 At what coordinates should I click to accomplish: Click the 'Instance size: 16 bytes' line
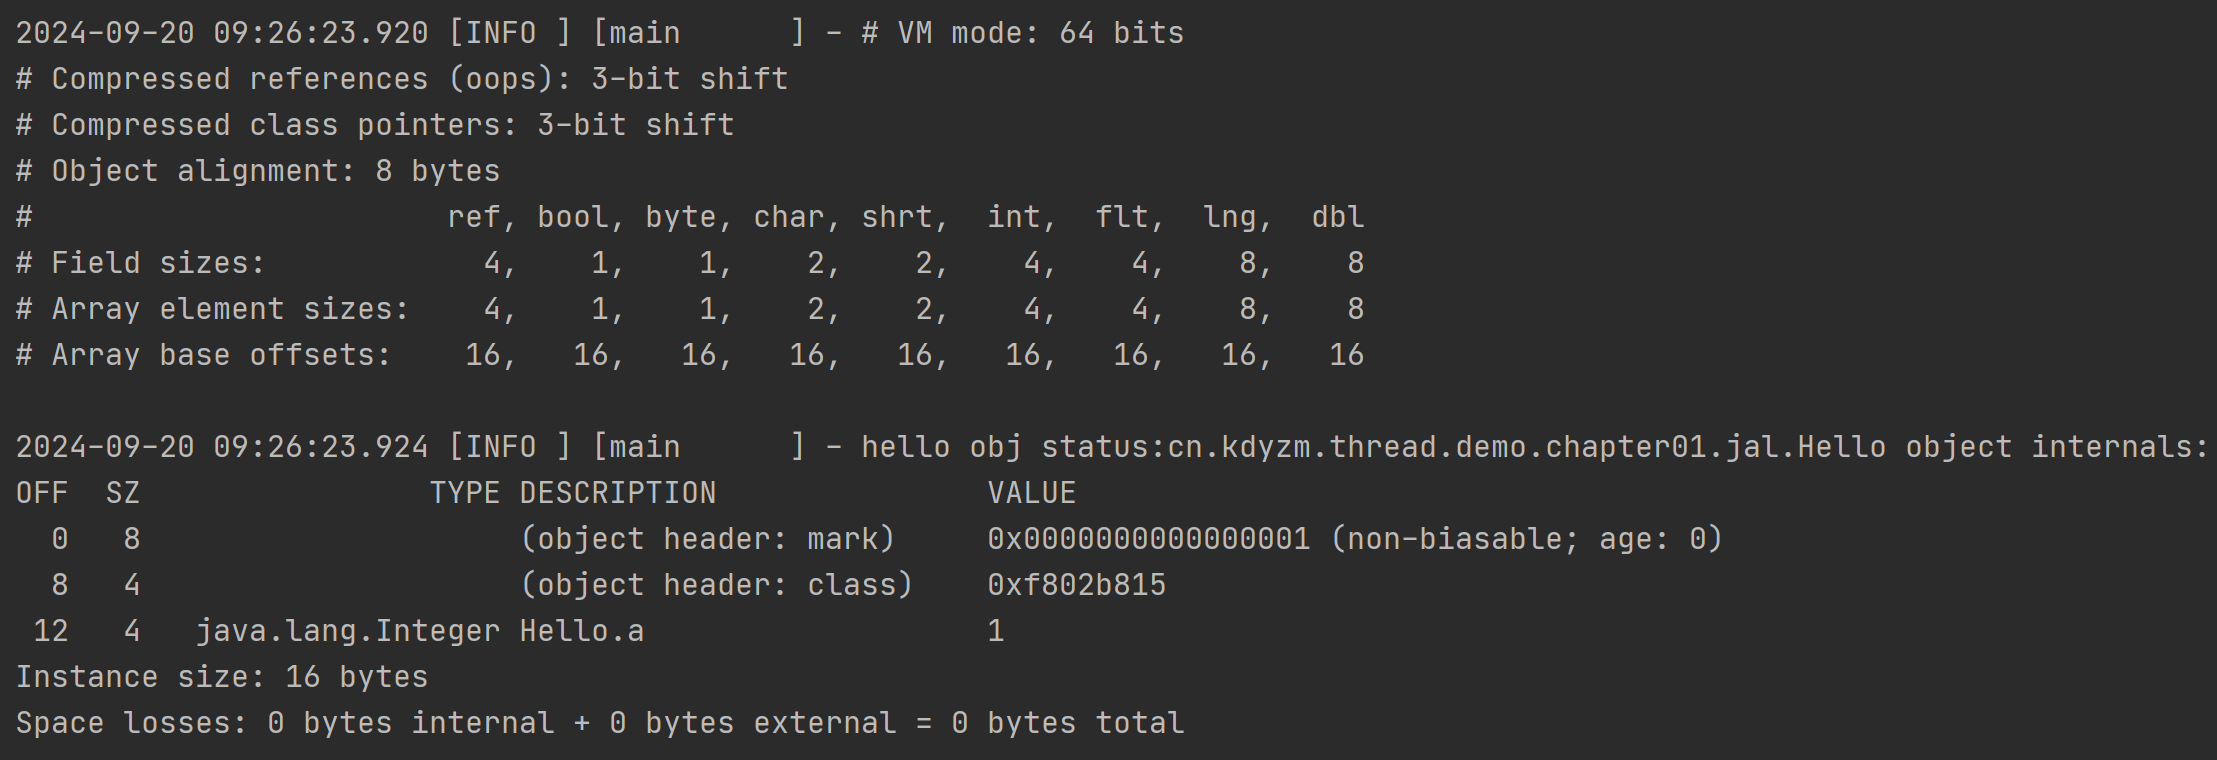[x=222, y=677]
